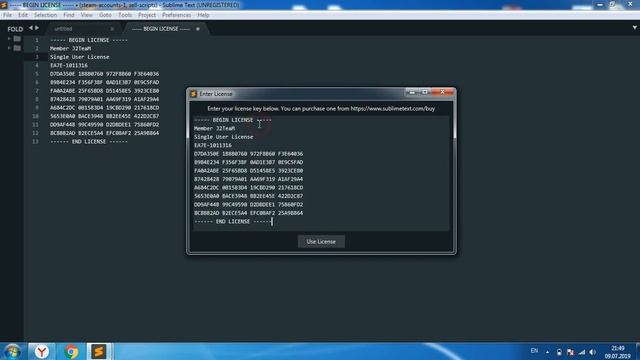Click the Action Center flag tray icon
Viewport: 640px width, 360px height.
pos(570,352)
